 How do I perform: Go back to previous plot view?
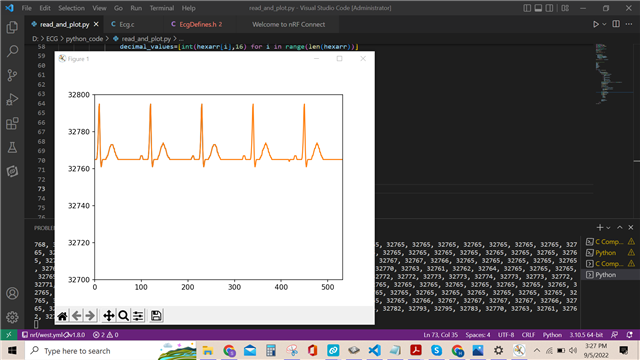tap(76, 316)
